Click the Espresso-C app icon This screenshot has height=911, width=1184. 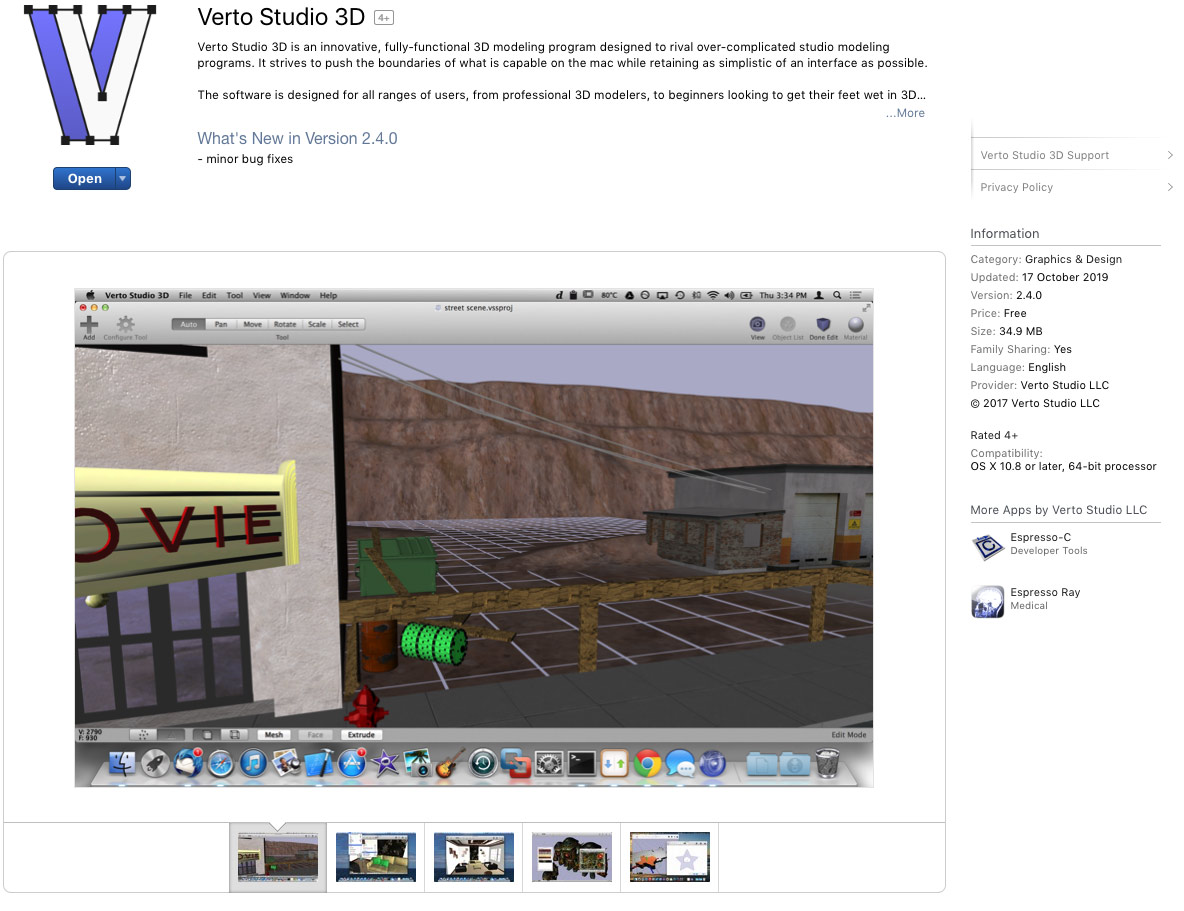[x=987, y=546]
